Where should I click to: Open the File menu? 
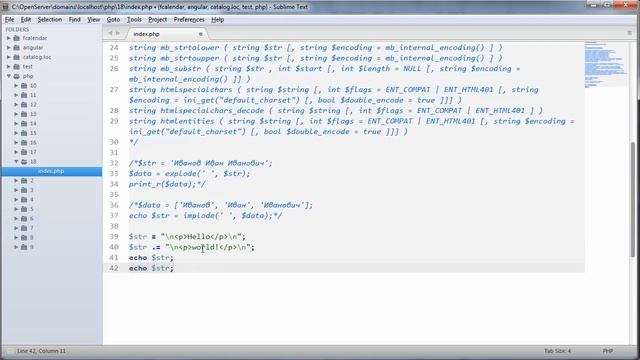coord(9,20)
